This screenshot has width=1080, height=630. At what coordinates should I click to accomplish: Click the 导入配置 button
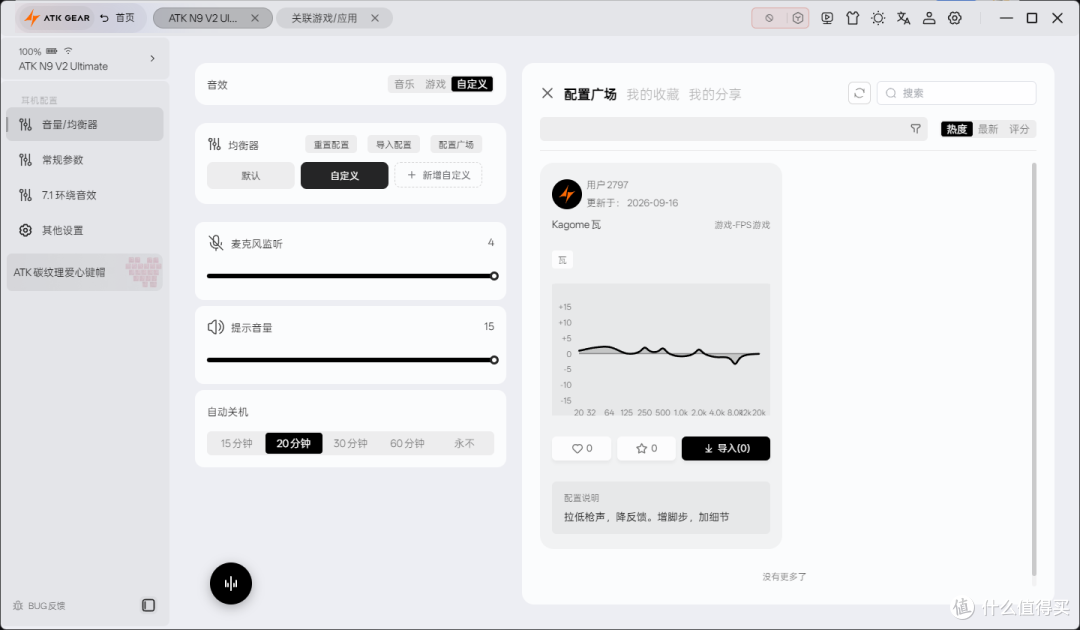(393, 145)
